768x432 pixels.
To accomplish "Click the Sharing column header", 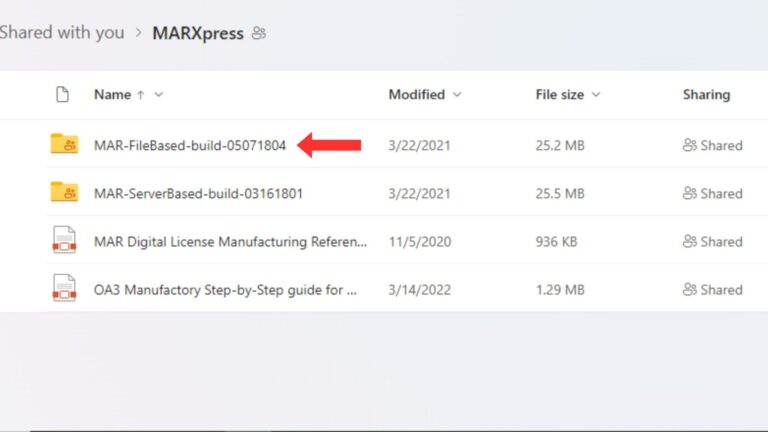I will click(x=706, y=95).
